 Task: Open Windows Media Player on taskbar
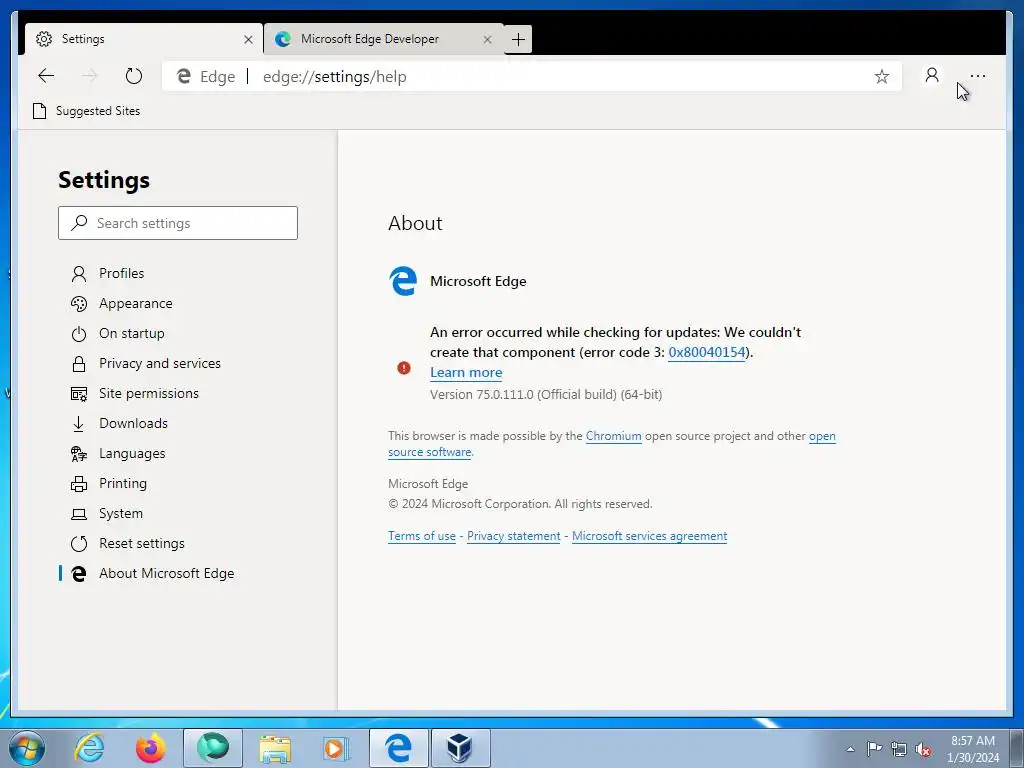[x=337, y=748]
